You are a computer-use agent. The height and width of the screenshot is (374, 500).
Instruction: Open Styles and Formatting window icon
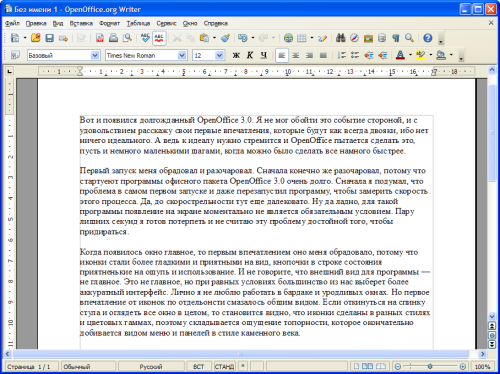click(x=15, y=55)
